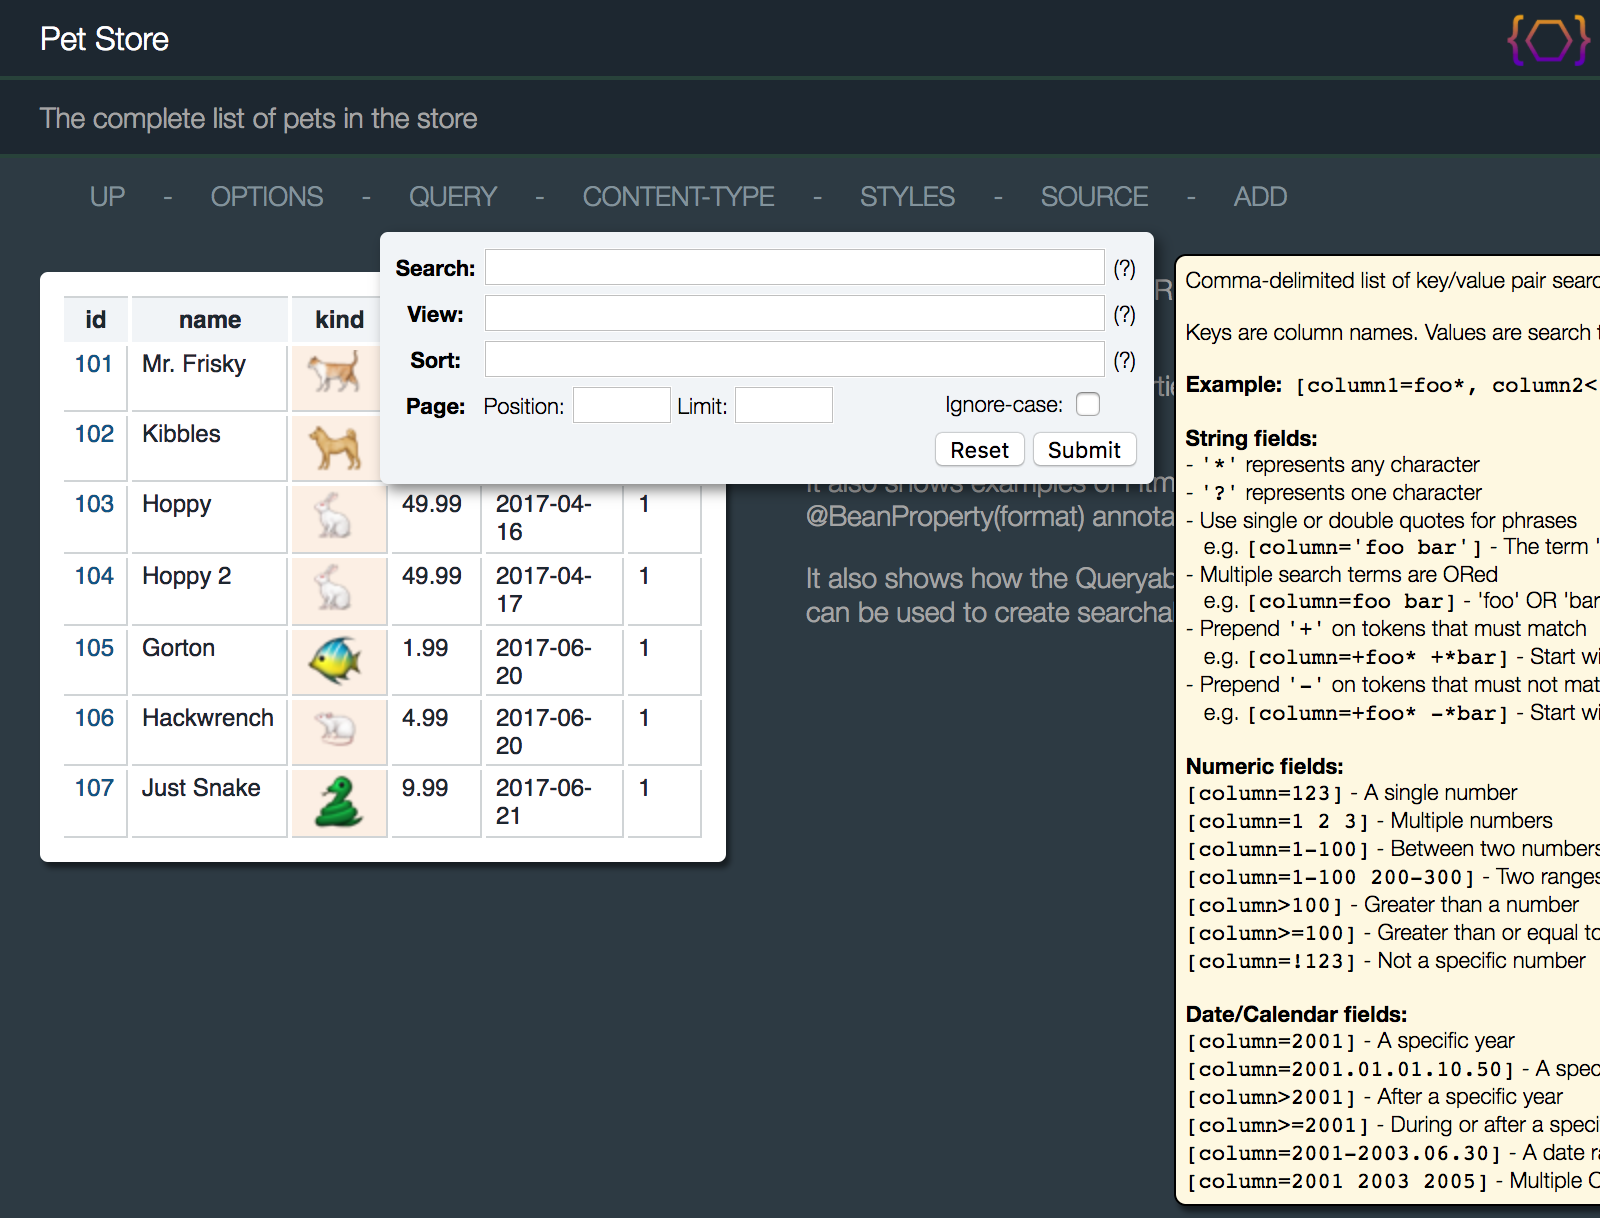Open the STYLES menu item

[x=907, y=196]
